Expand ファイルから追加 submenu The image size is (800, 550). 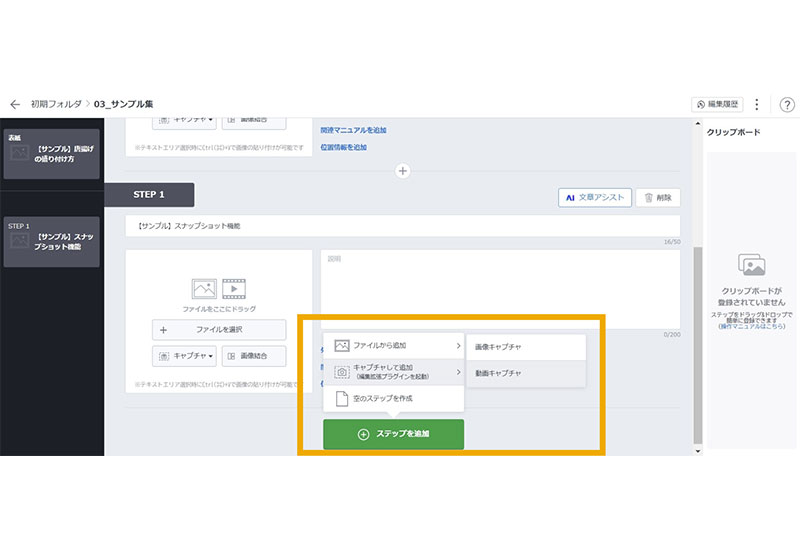point(393,346)
